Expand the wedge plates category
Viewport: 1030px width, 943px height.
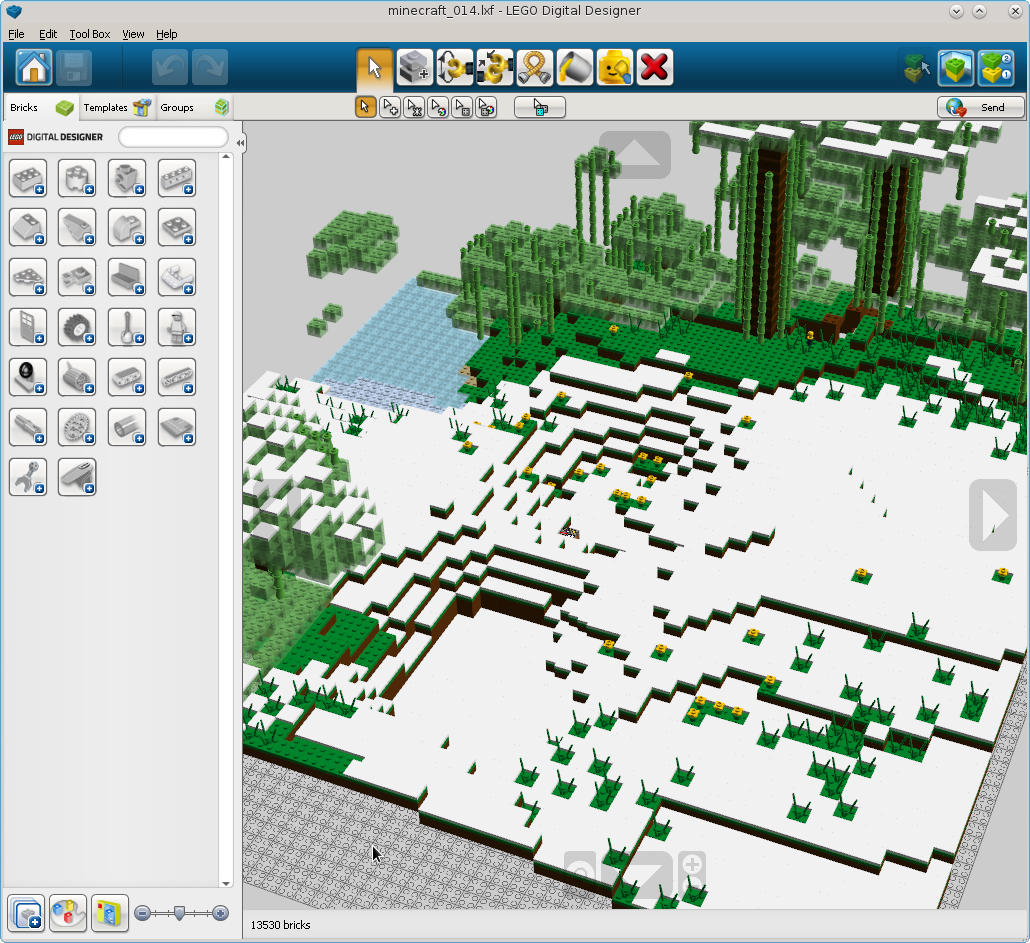click(x=28, y=277)
